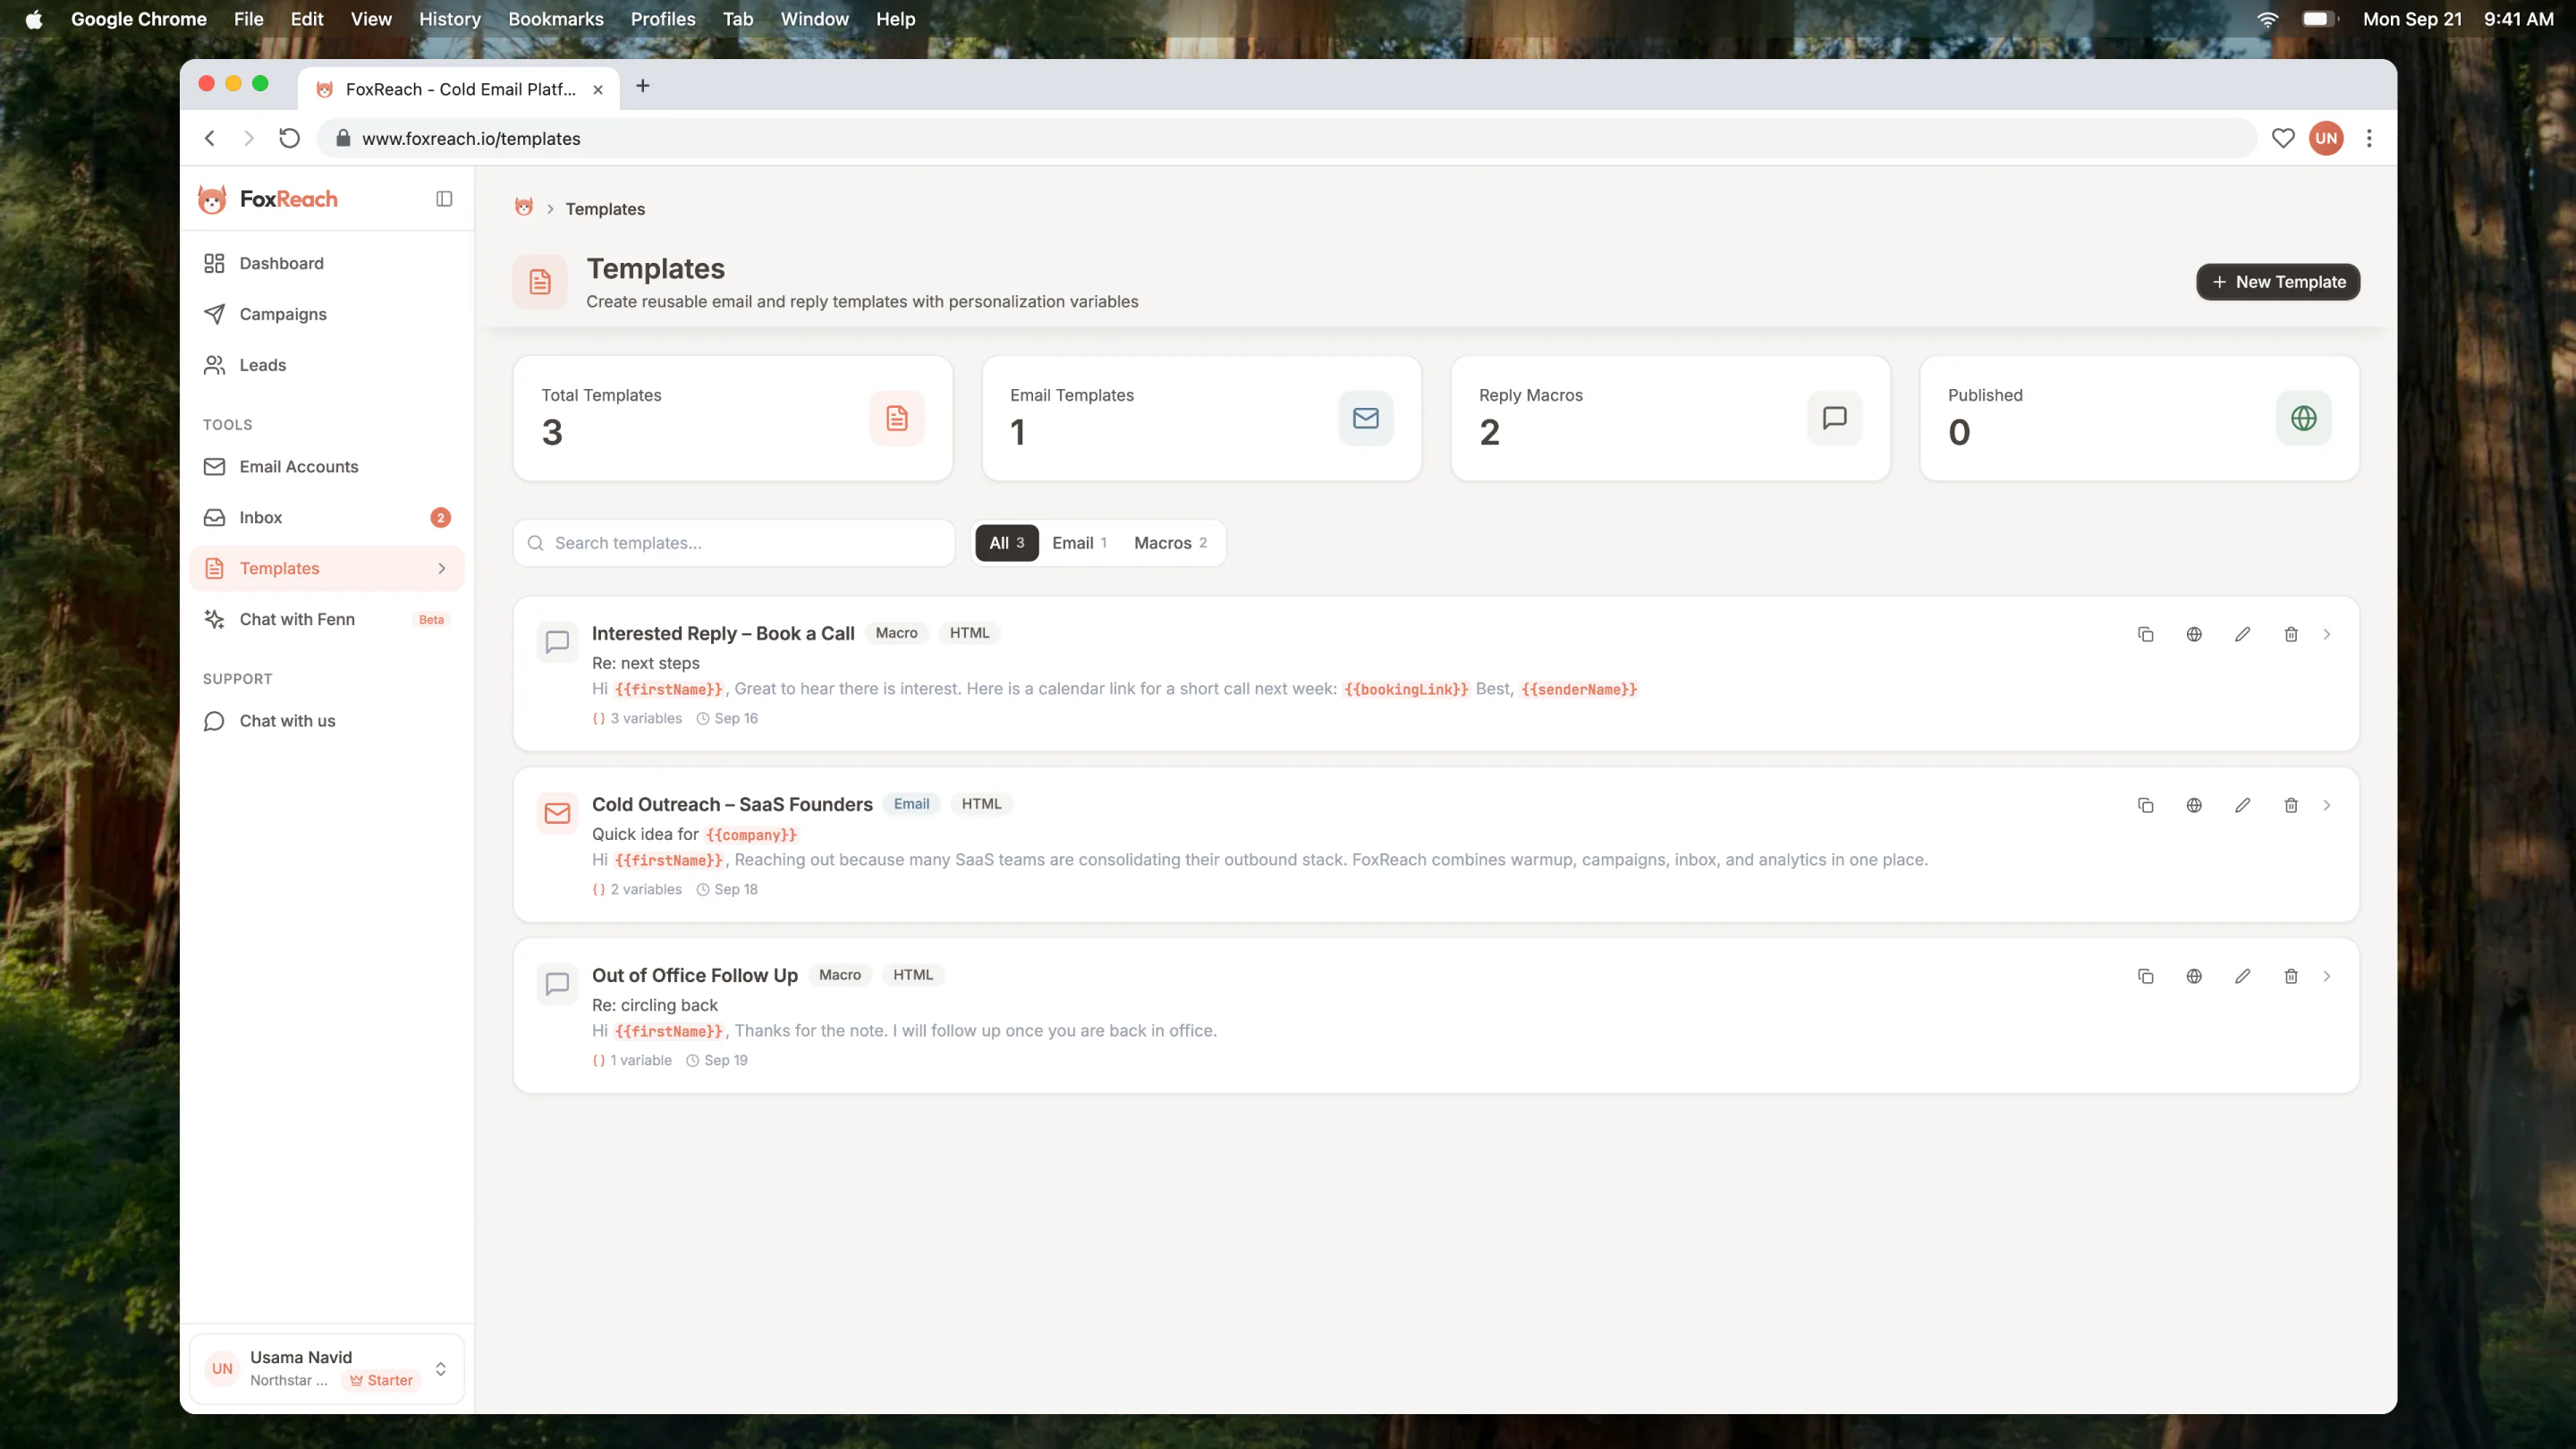Open the Apple menu
The width and height of the screenshot is (2576, 1449).
point(34,19)
